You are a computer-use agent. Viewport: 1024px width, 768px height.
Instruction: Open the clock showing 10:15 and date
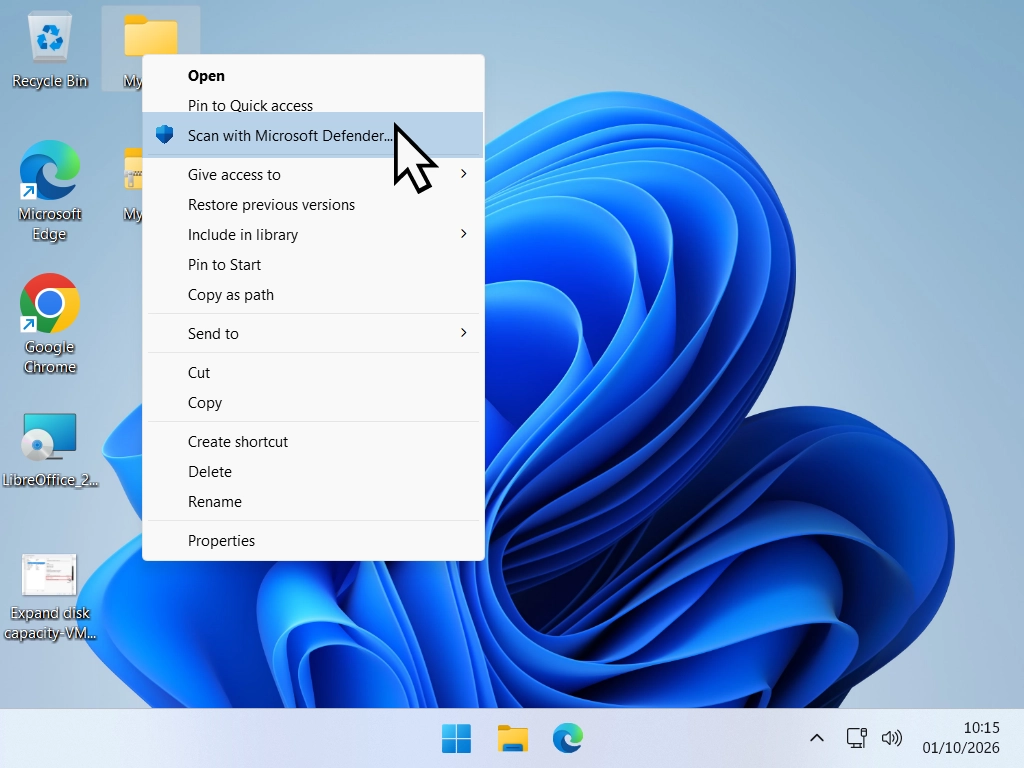(961, 738)
